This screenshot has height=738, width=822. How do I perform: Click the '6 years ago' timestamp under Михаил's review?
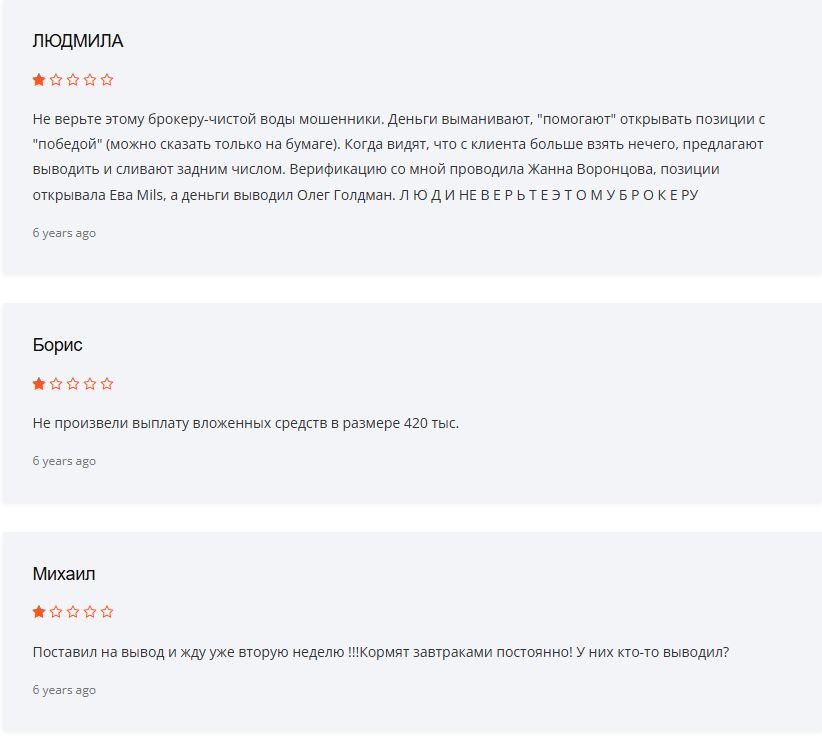[x=64, y=690]
